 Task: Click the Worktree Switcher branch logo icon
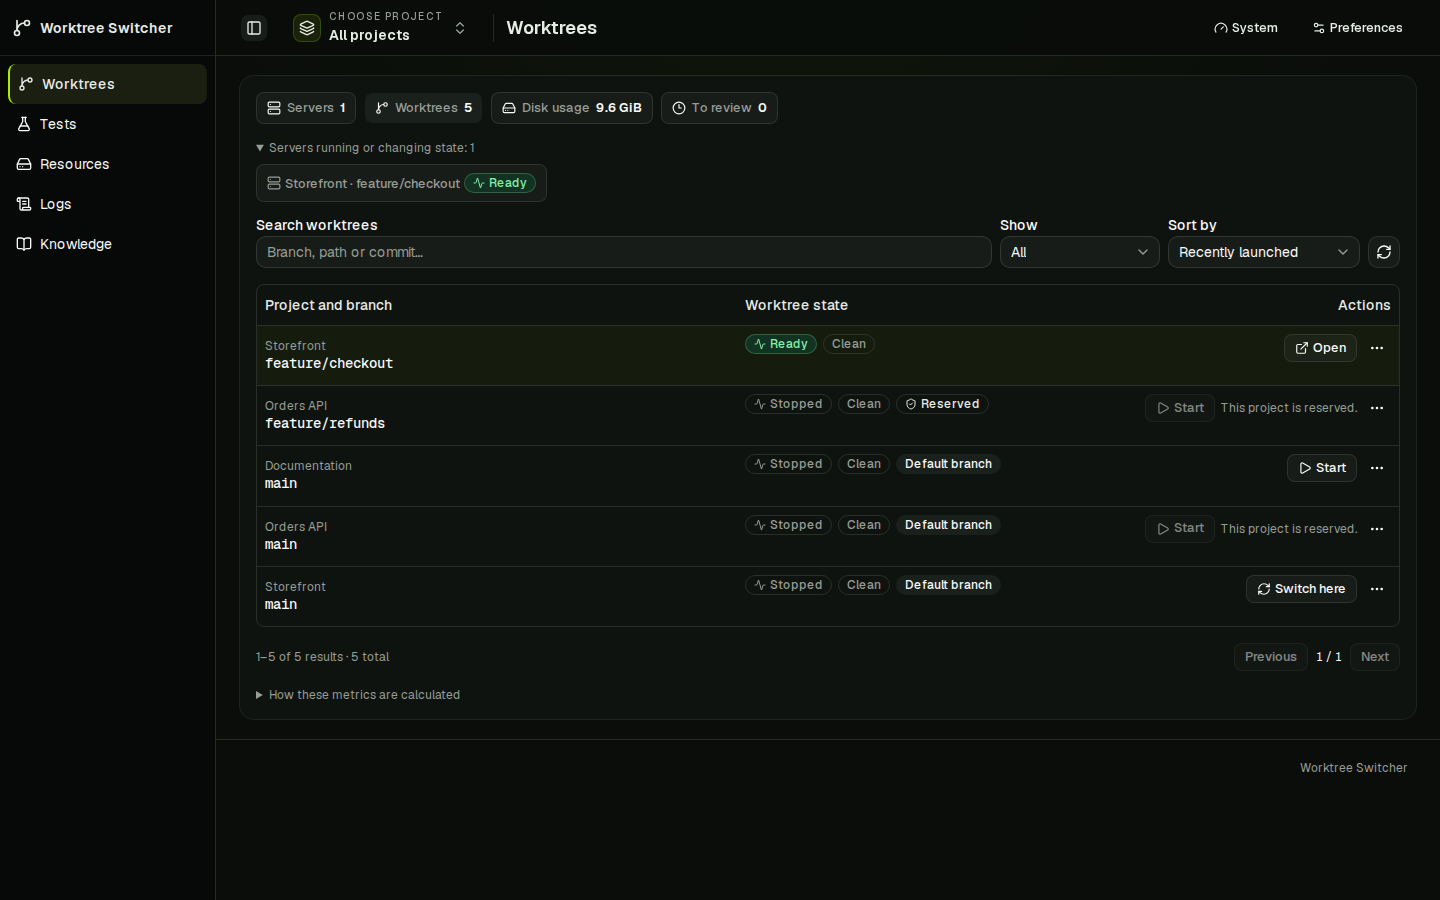click(x=22, y=28)
